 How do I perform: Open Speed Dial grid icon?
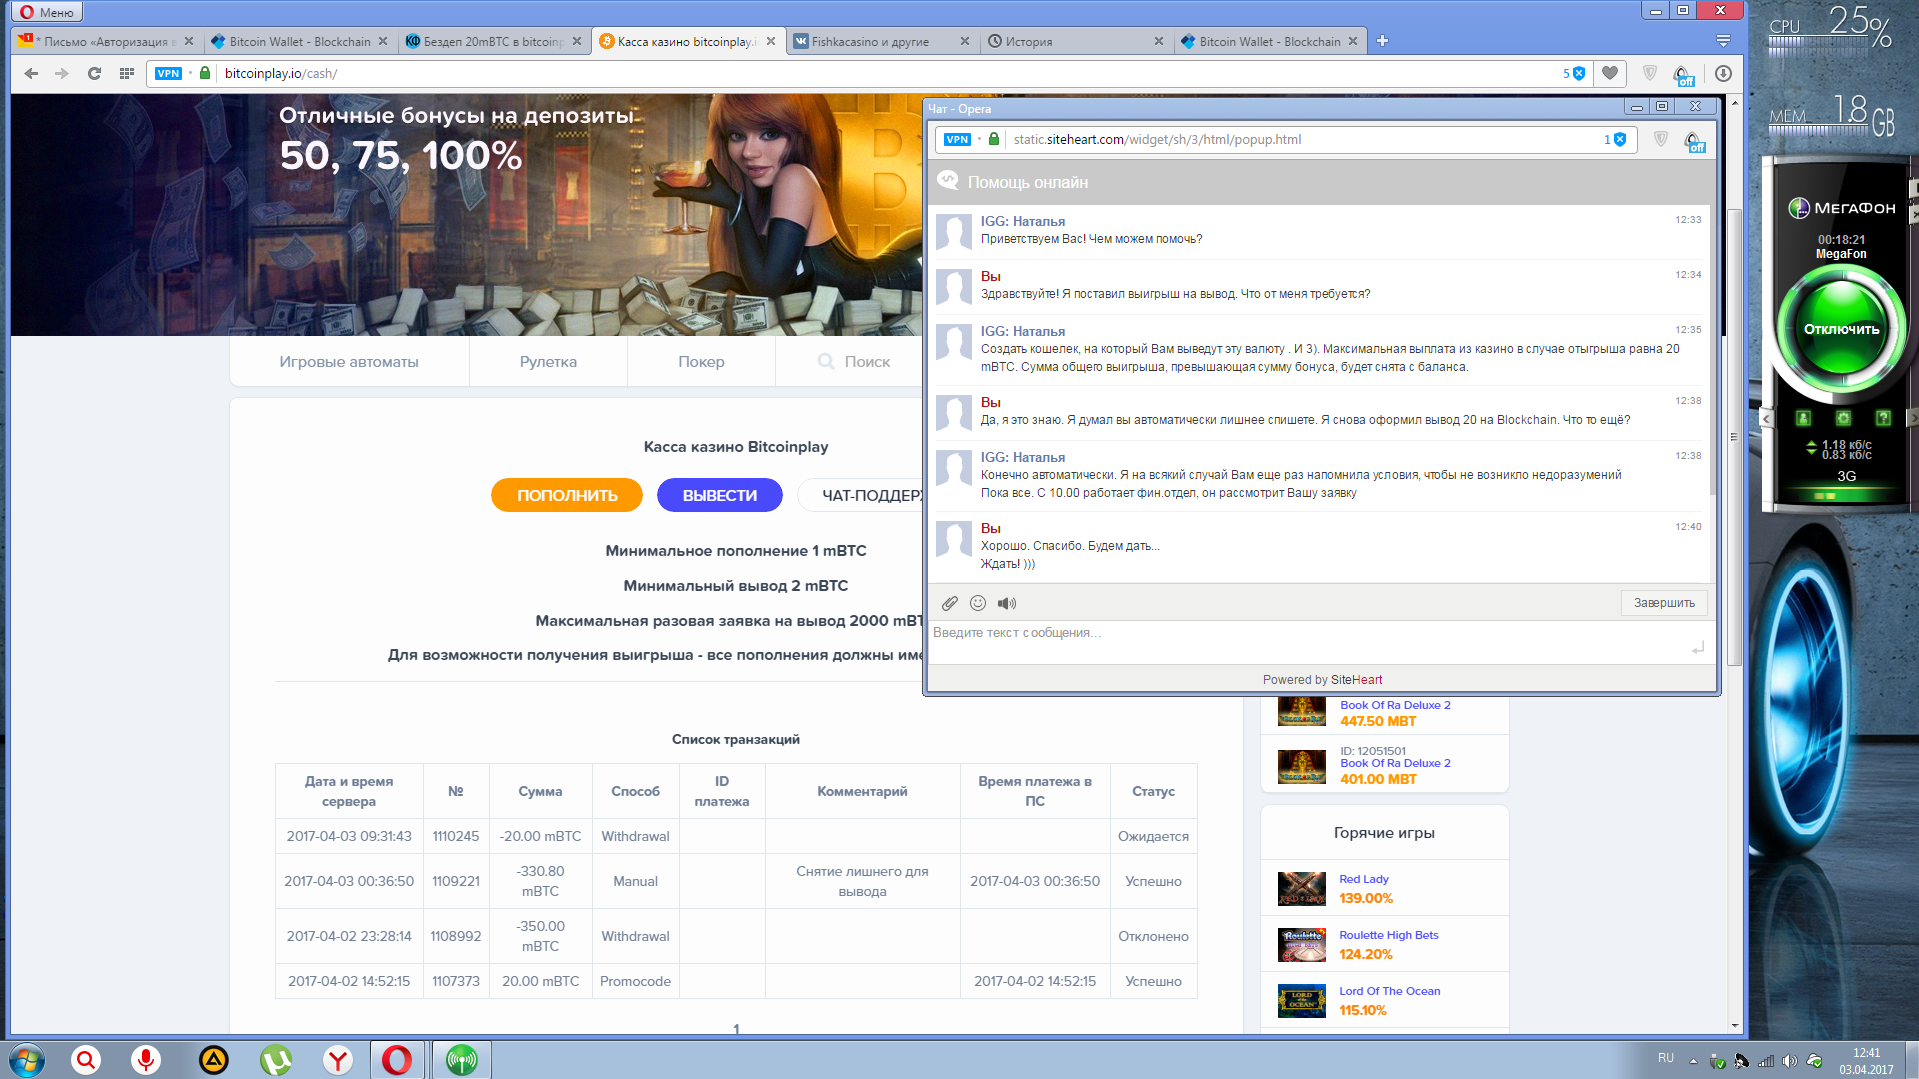coord(126,73)
